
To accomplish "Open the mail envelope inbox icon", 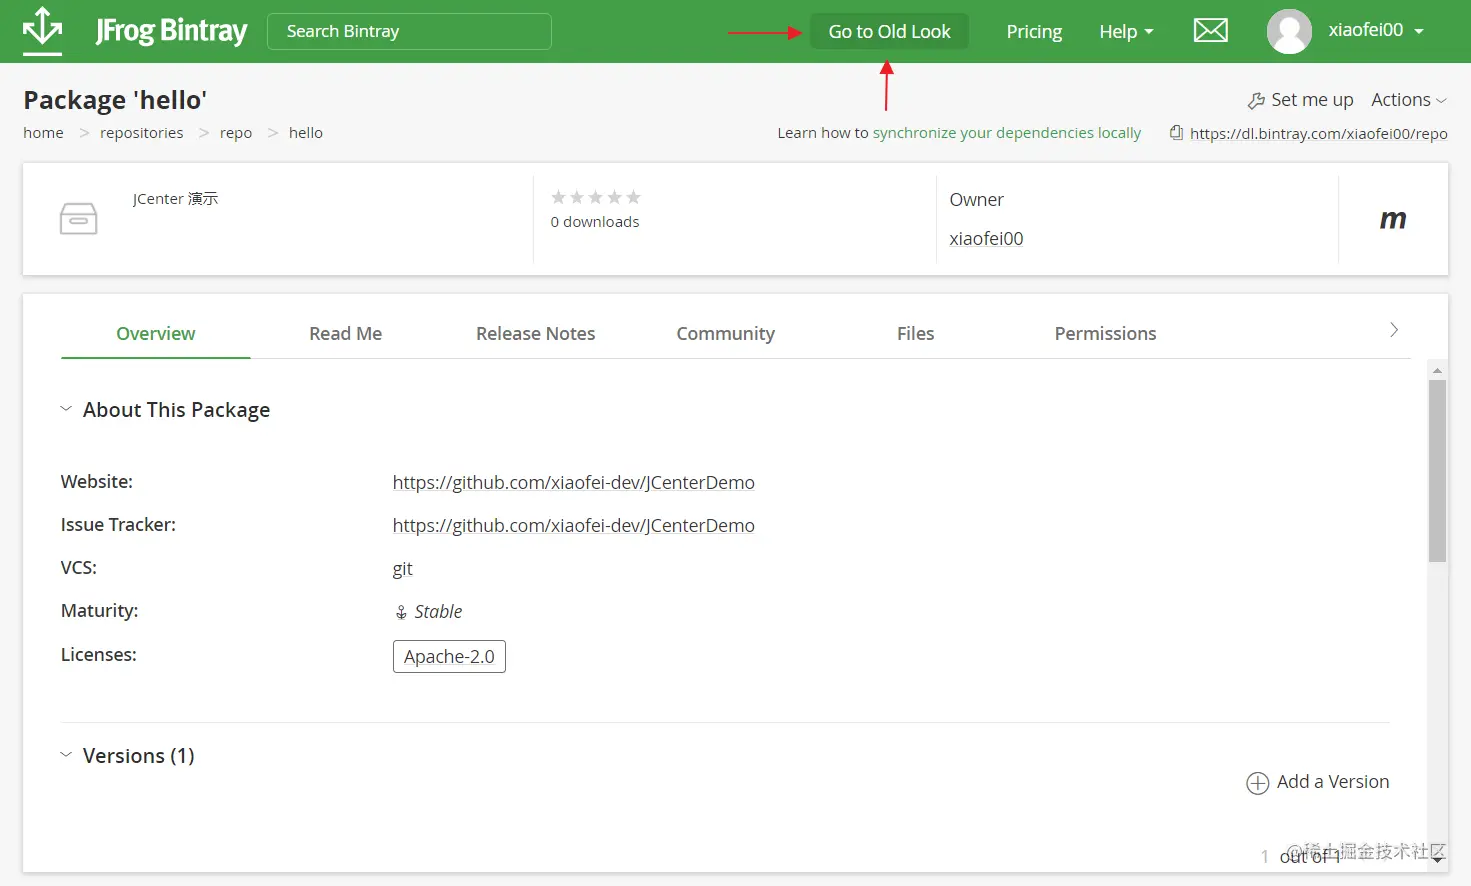I will (x=1210, y=31).
